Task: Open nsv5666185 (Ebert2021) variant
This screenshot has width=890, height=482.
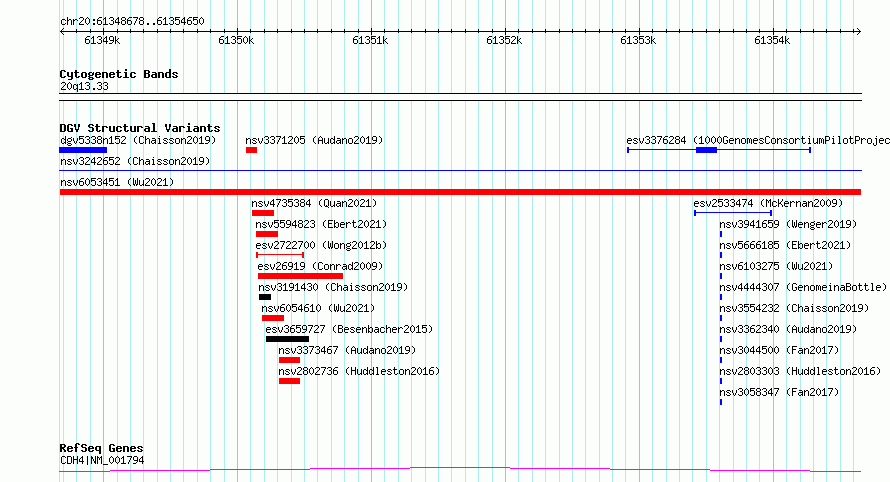Action: pyautogui.click(x=785, y=245)
